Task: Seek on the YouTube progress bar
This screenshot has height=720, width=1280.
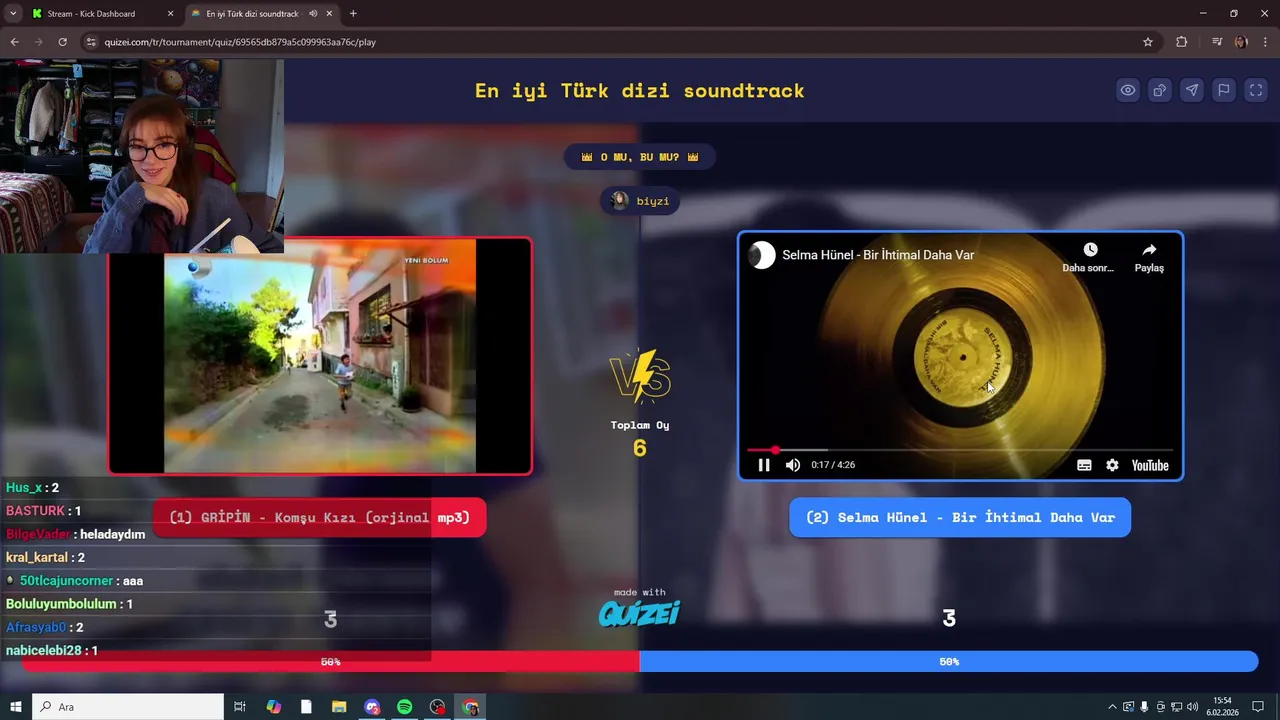Action: (960, 450)
